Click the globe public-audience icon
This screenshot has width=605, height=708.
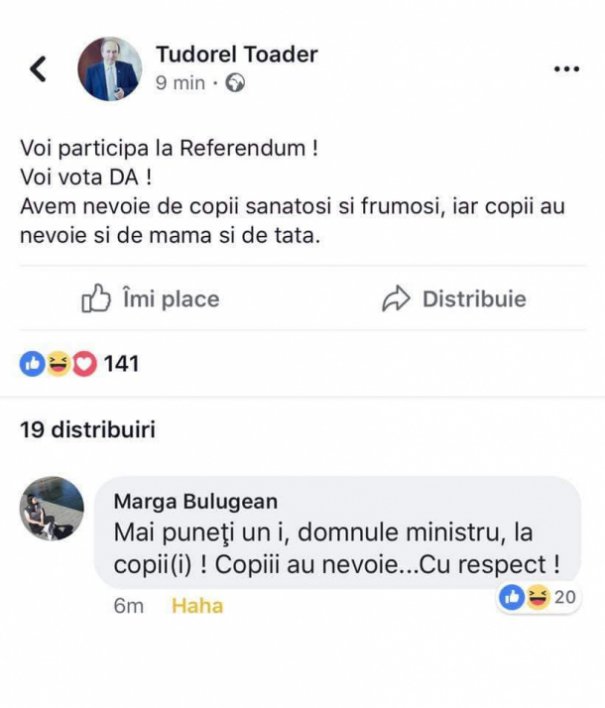click(236, 84)
